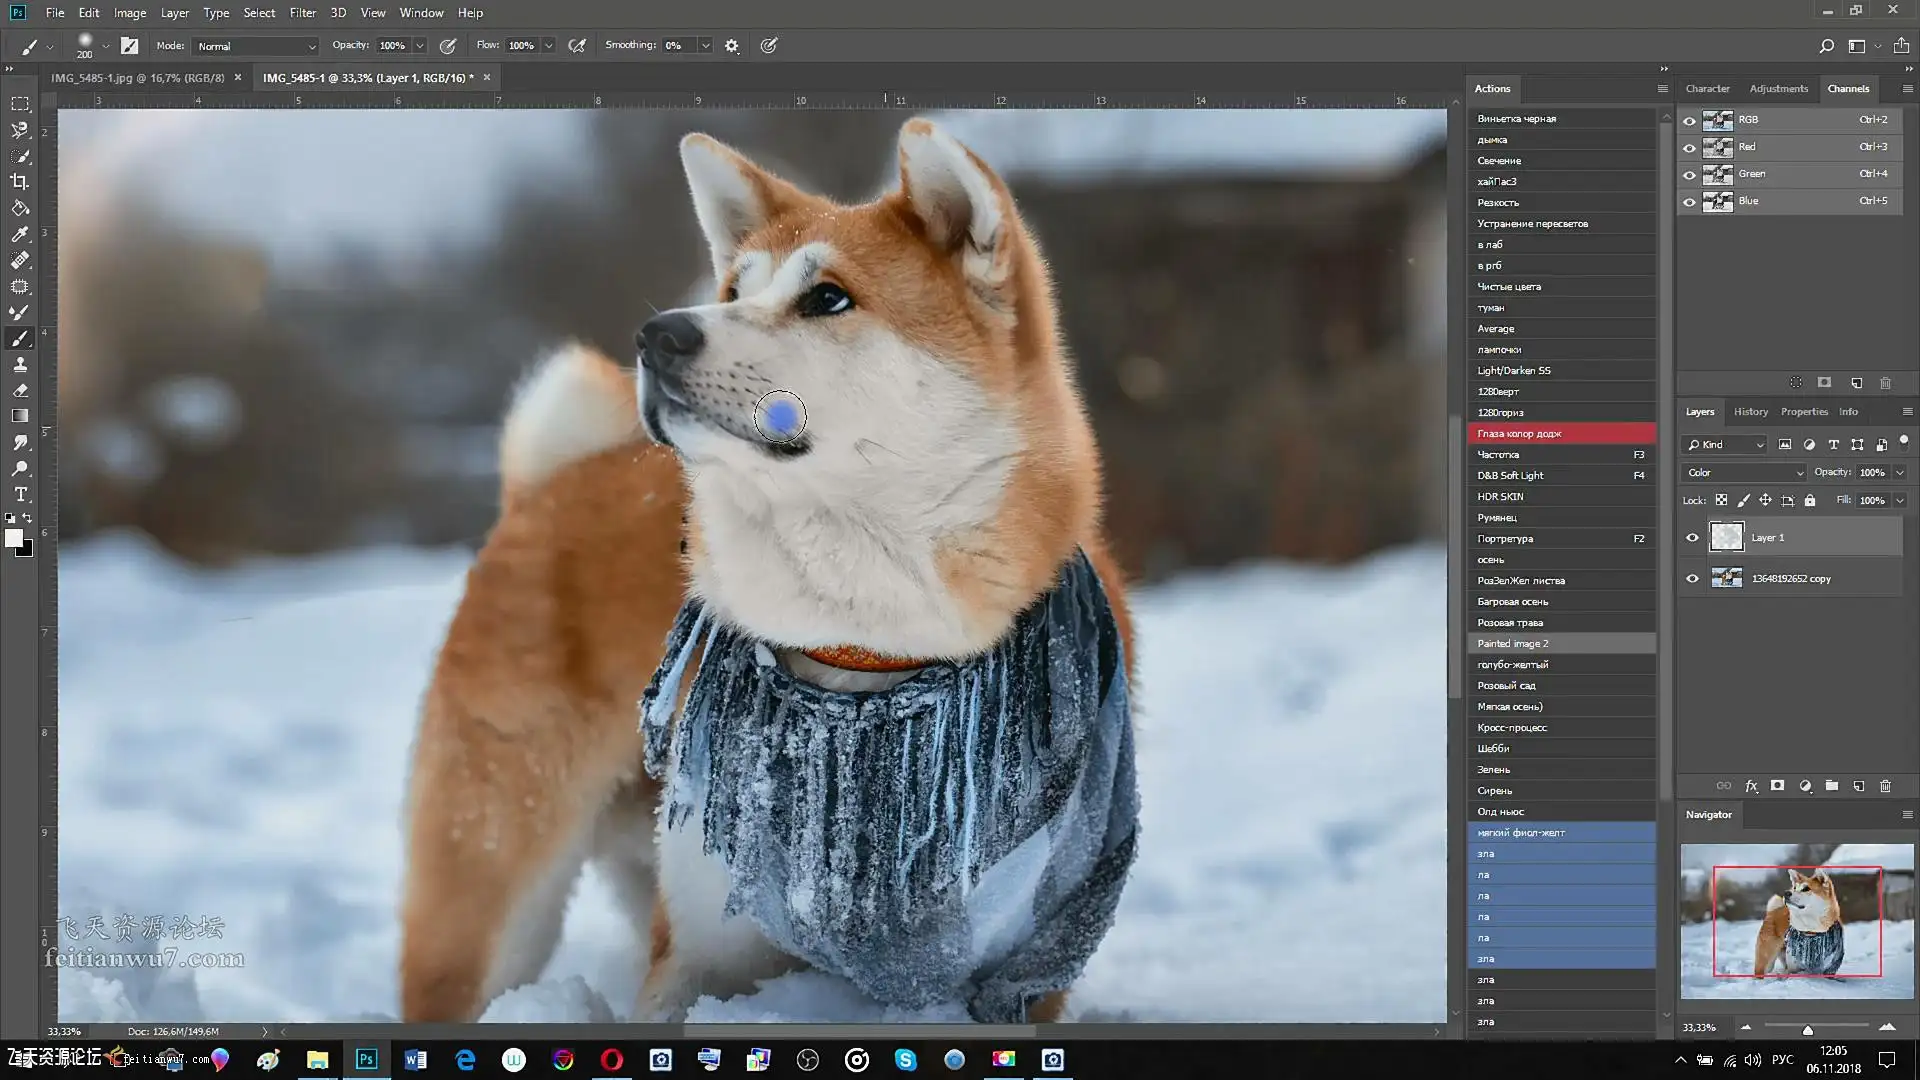The height and width of the screenshot is (1080, 1920).
Task: Hide Layer 1 visibility eye
Action: click(1692, 538)
